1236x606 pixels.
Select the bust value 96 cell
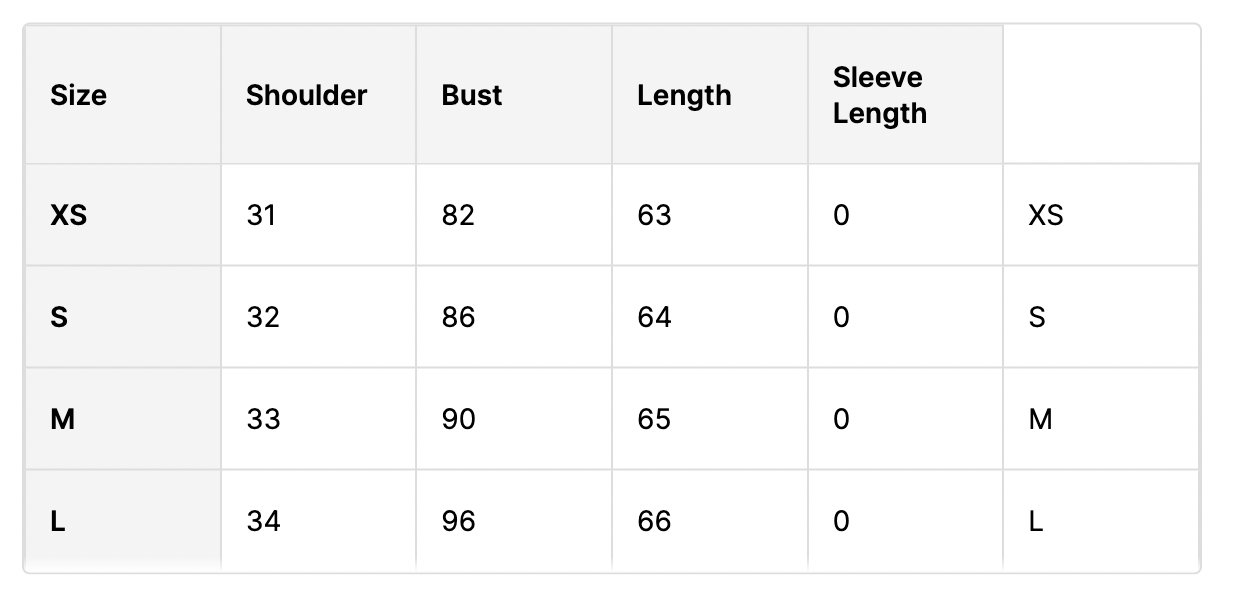click(514, 521)
